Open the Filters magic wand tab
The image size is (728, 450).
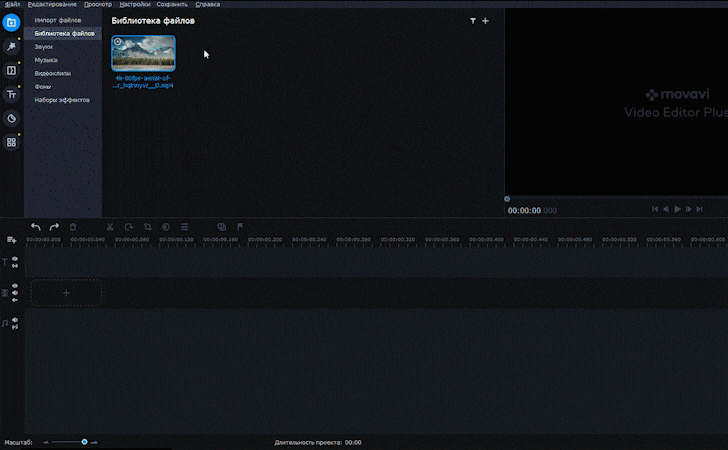click(x=11, y=46)
